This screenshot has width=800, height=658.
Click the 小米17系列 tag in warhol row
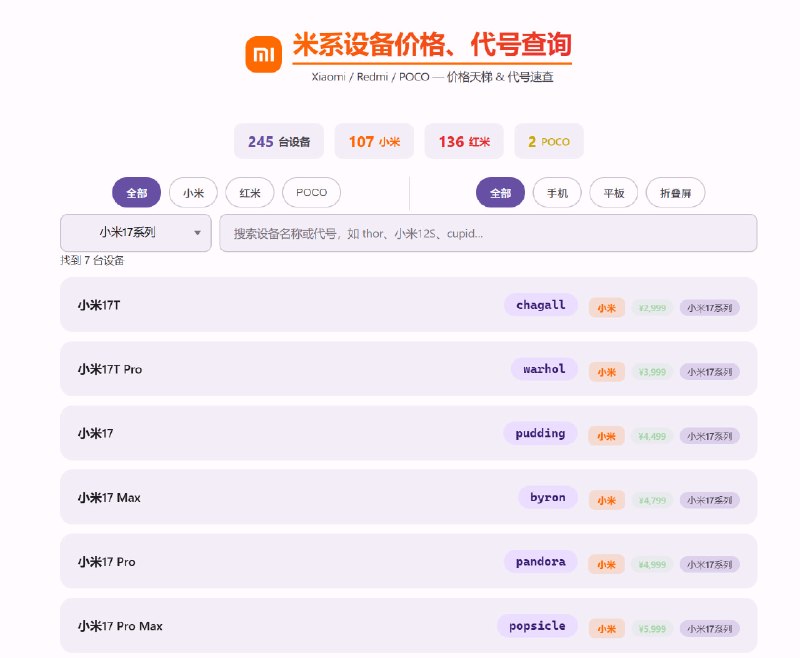(710, 372)
